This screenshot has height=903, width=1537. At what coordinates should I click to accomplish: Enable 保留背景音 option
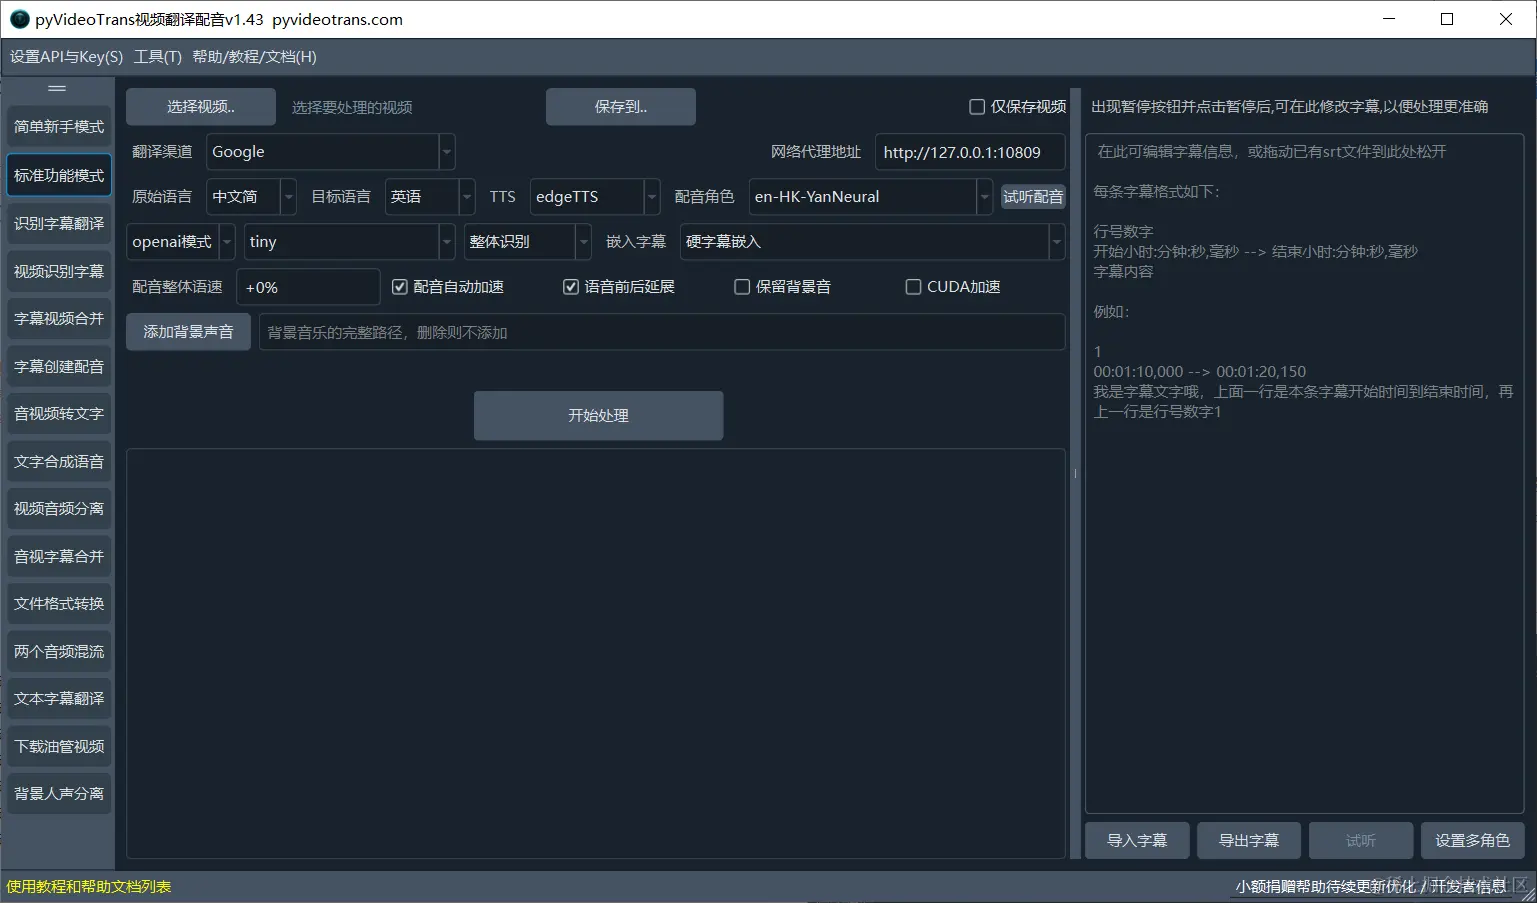(x=742, y=286)
